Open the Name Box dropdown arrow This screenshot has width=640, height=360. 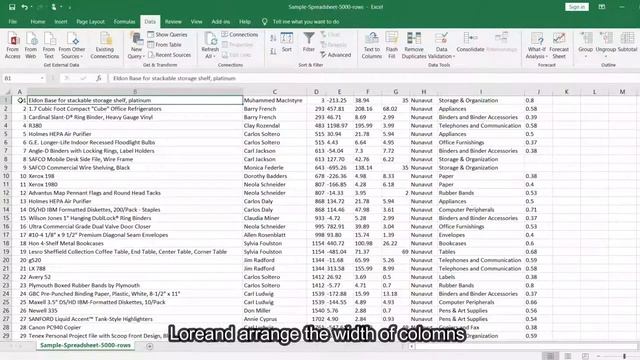pyautogui.click(x=42, y=78)
